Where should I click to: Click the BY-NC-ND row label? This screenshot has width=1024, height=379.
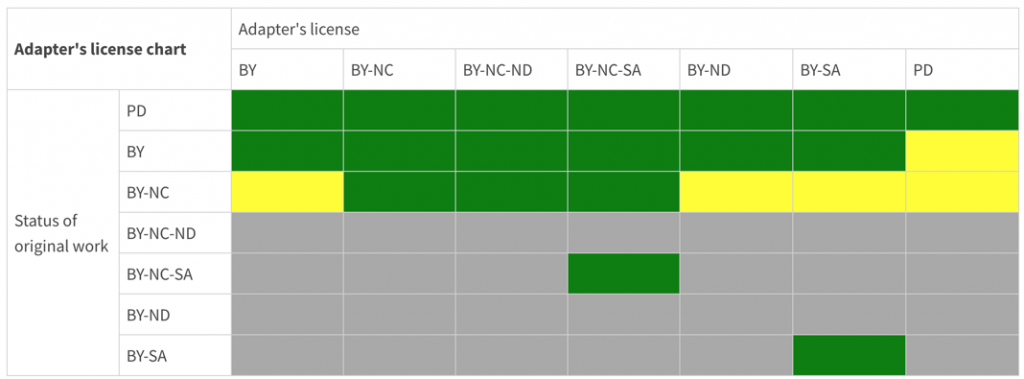(175, 233)
